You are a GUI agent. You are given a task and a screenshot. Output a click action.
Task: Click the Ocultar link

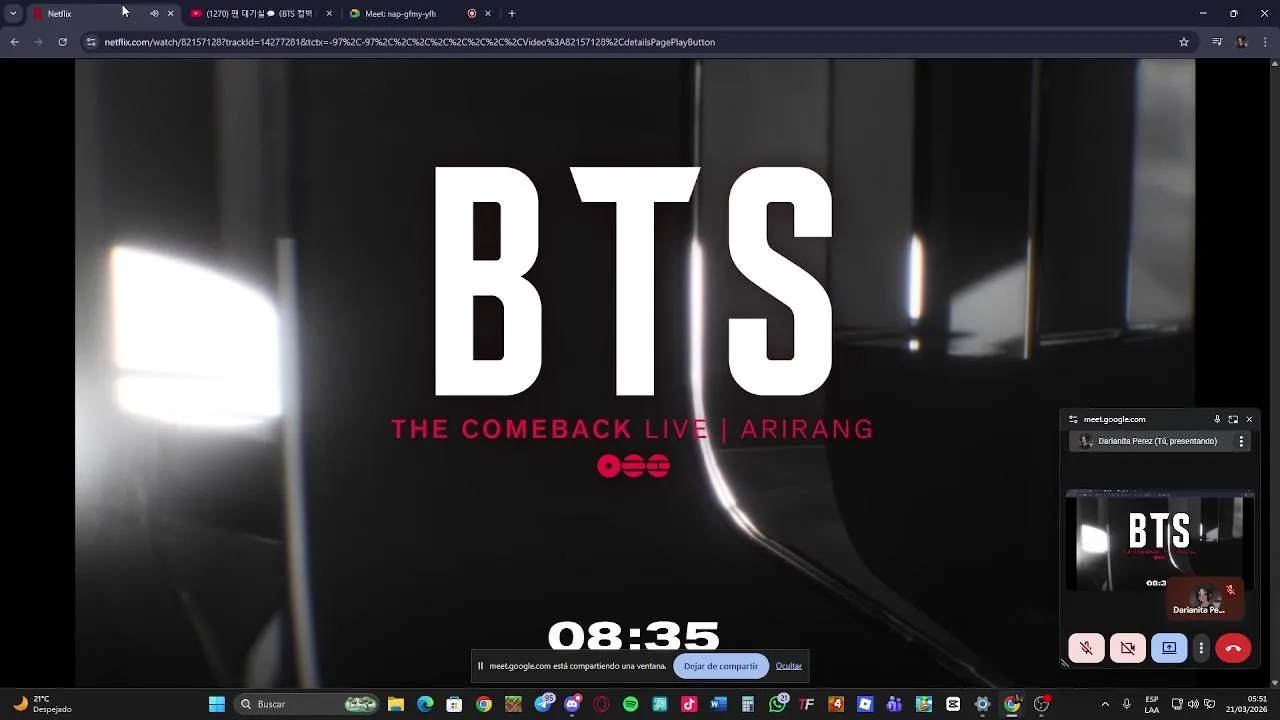[x=789, y=666]
